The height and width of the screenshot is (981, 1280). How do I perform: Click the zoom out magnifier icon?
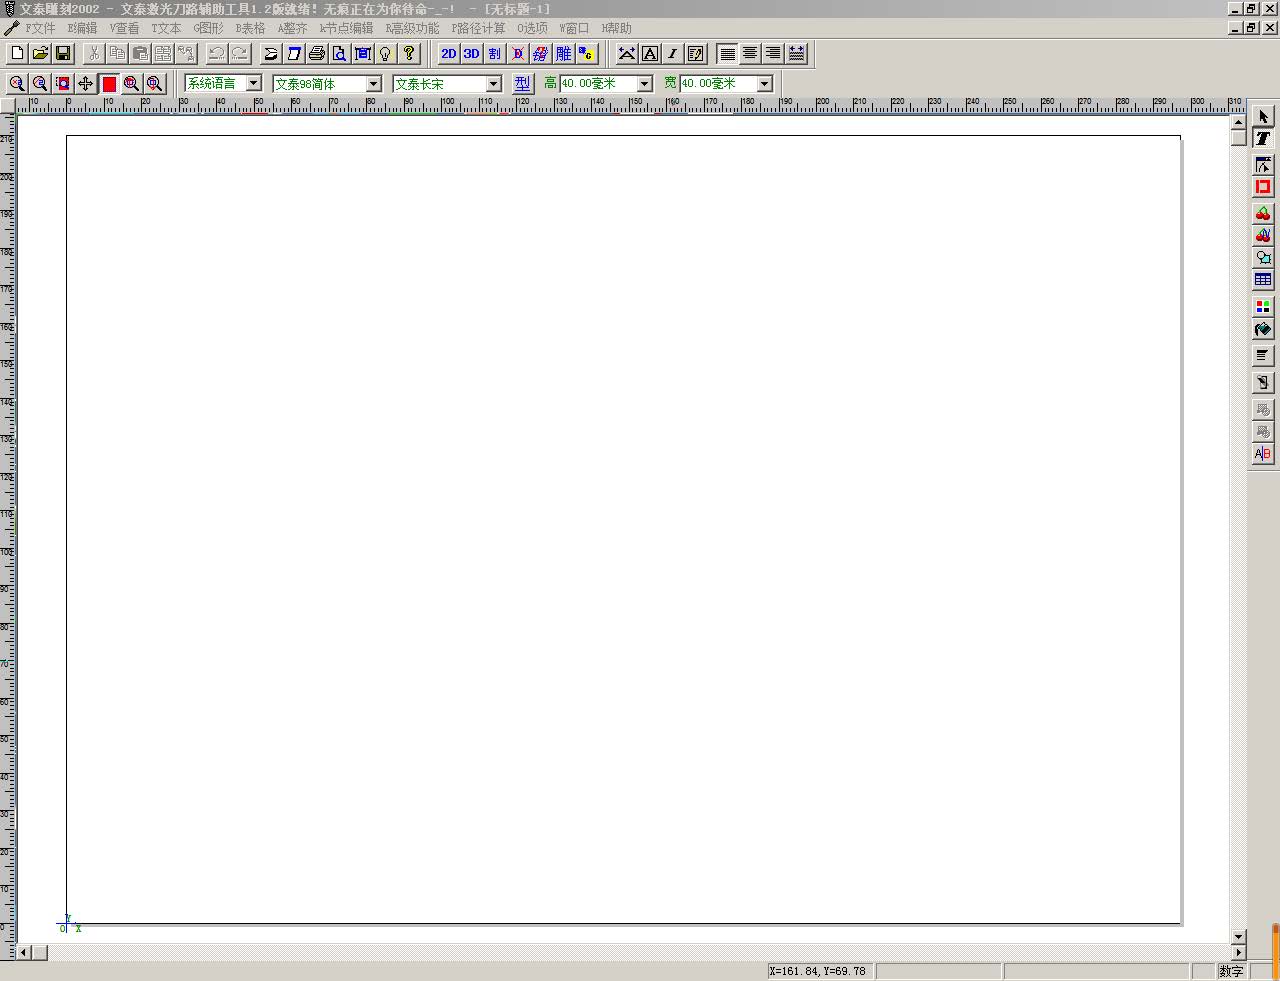(x=40, y=84)
